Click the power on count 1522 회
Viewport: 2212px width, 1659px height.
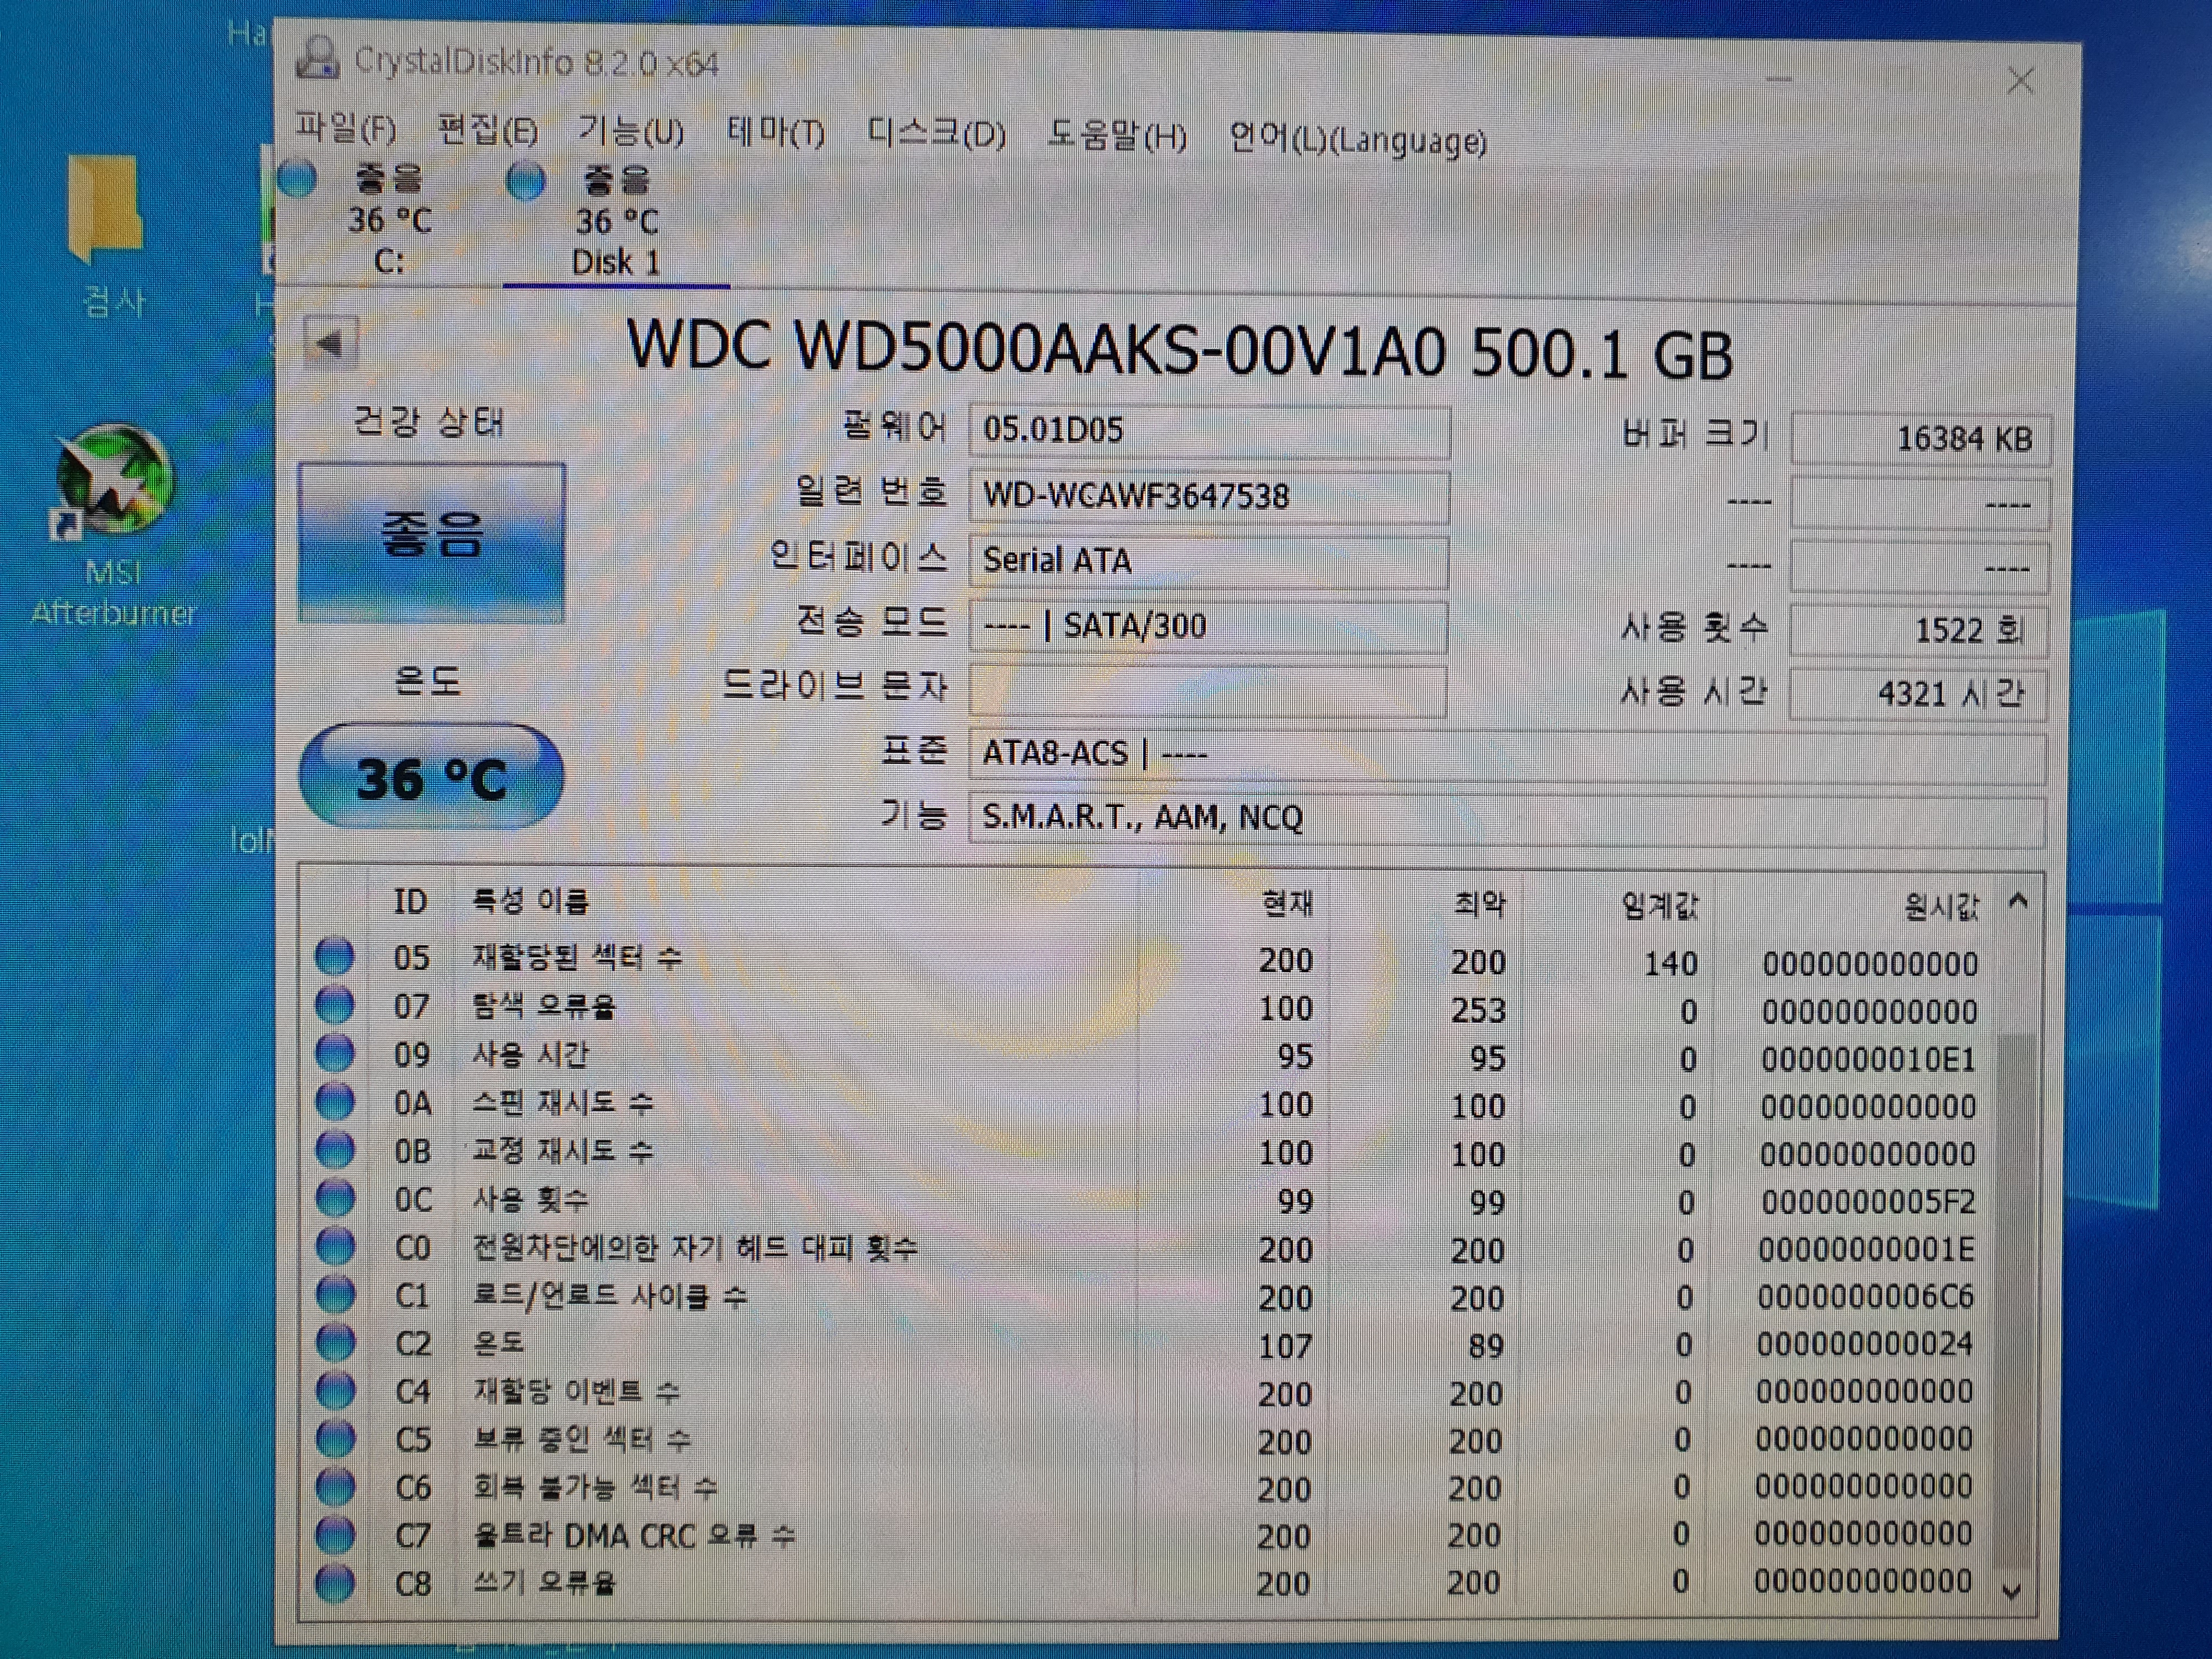tap(1918, 631)
